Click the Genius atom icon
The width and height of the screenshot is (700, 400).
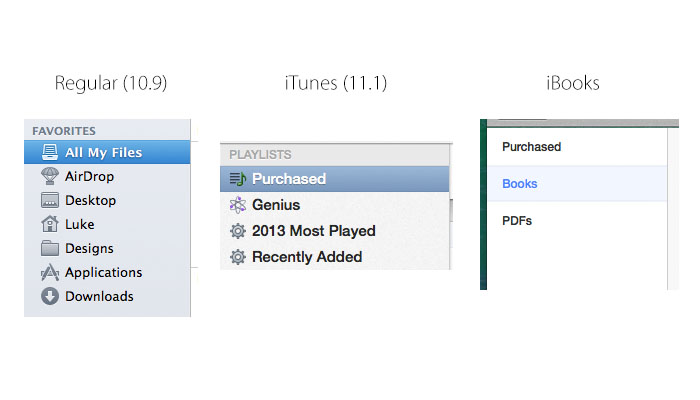click(x=238, y=205)
